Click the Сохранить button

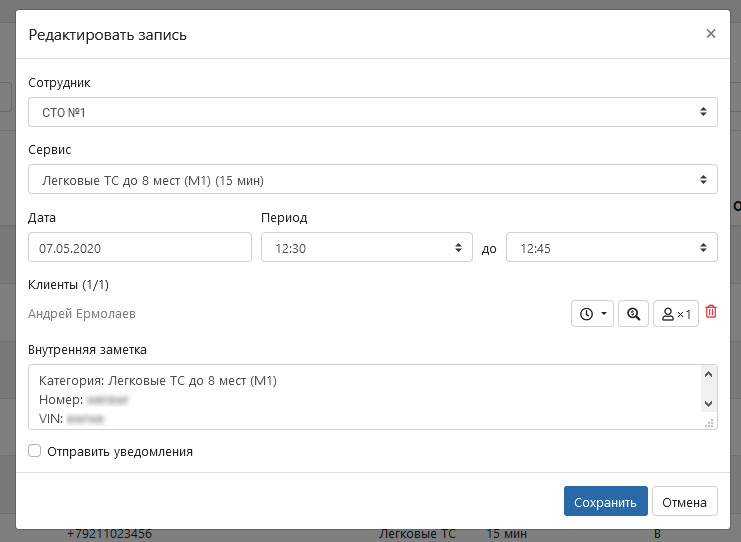coord(605,501)
